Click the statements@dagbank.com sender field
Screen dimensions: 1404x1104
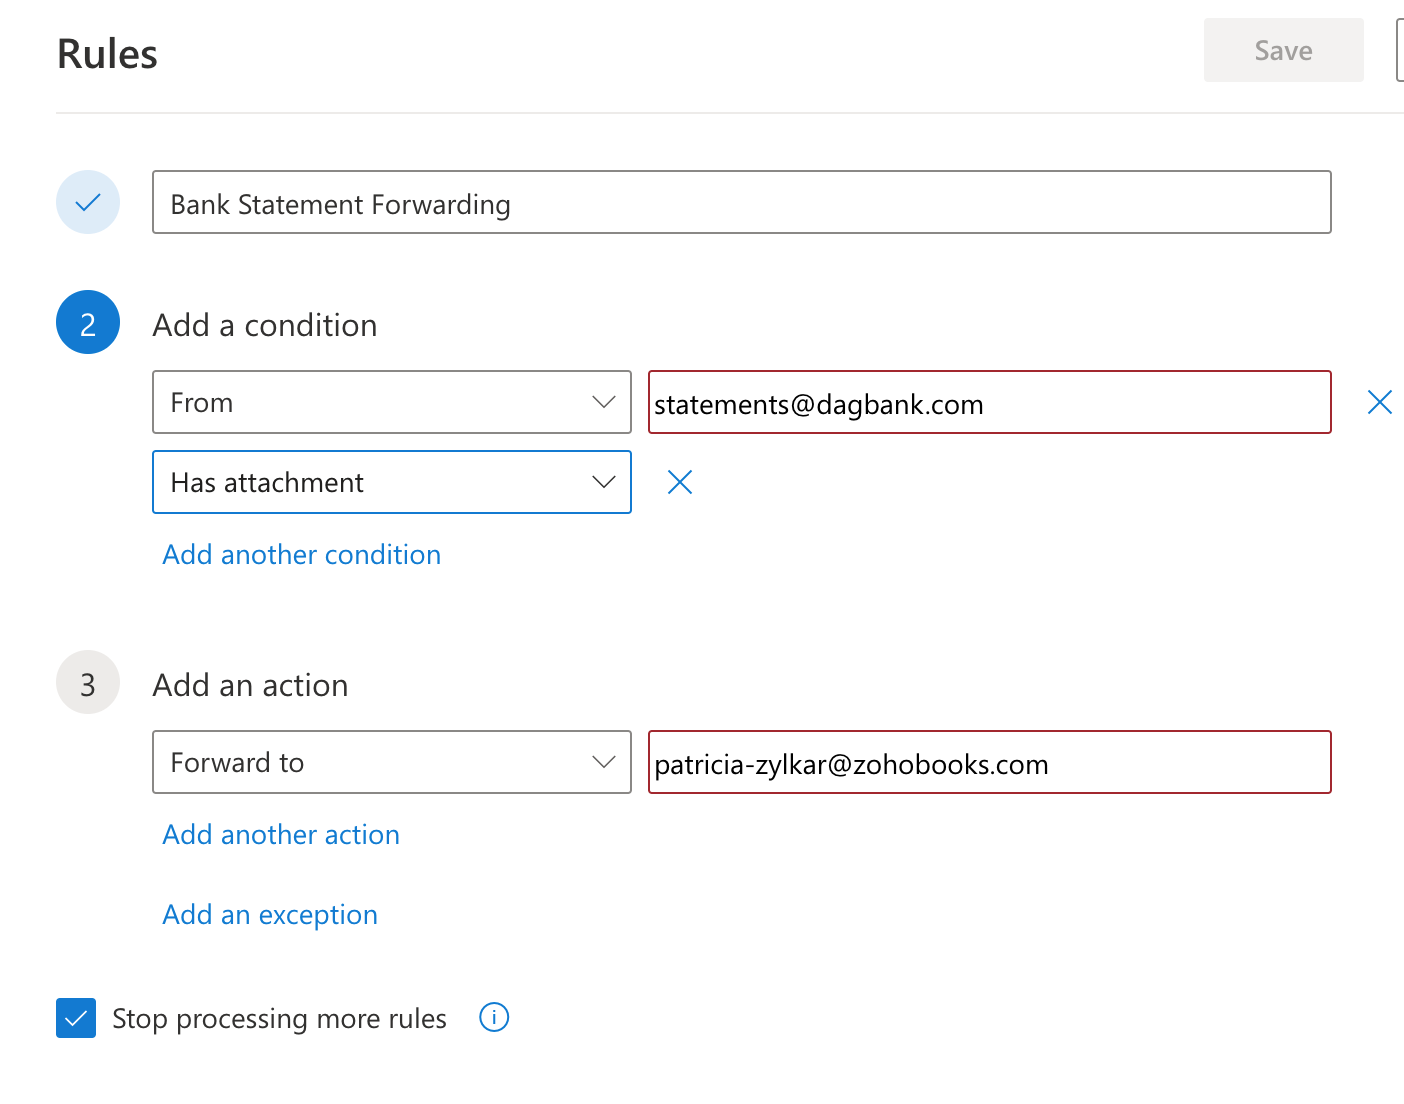pos(989,402)
